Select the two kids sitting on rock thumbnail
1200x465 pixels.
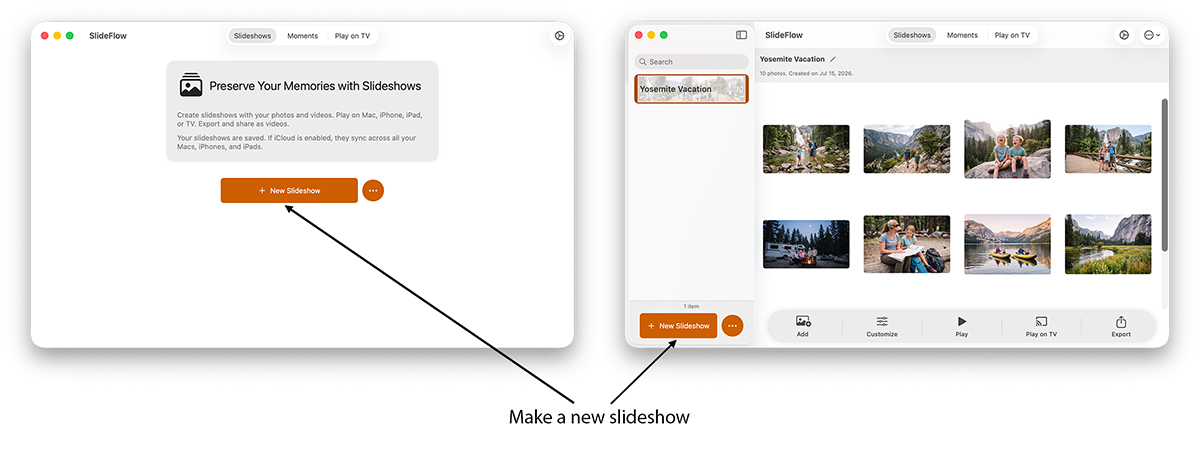click(1007, 149)
